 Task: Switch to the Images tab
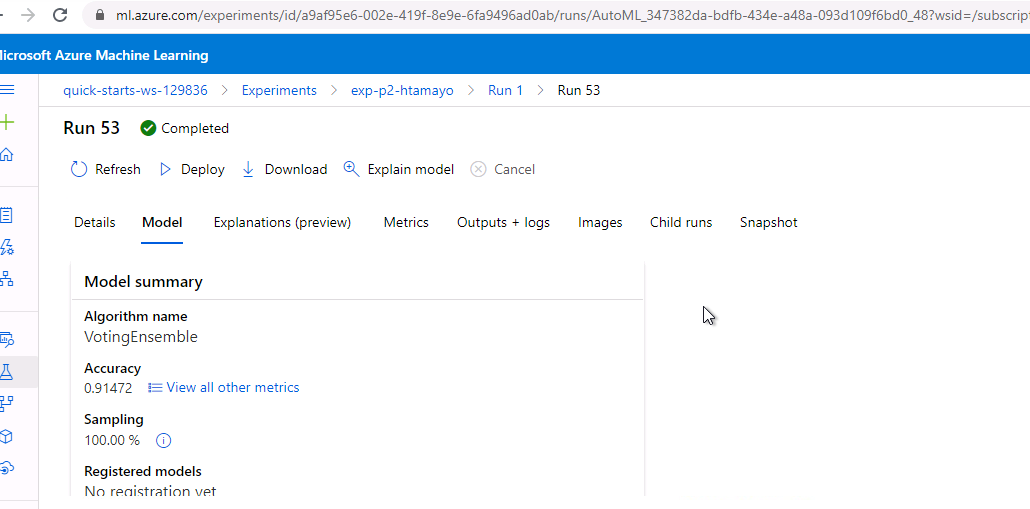[600, 223]
